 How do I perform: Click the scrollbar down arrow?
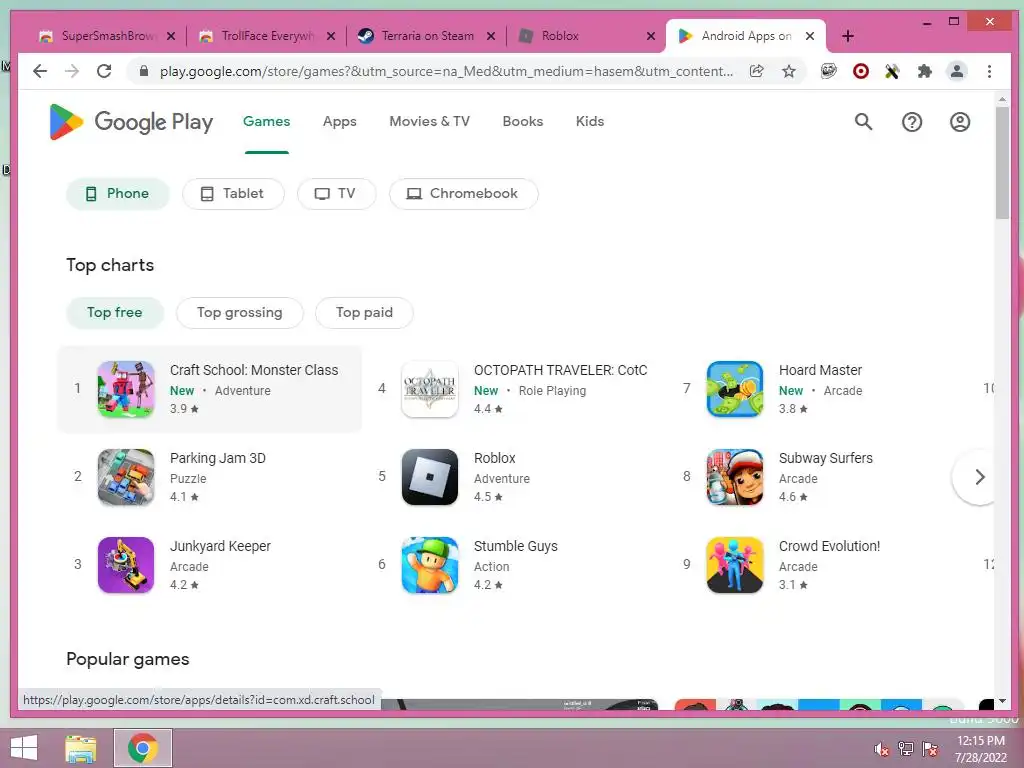click(1002, 701)
